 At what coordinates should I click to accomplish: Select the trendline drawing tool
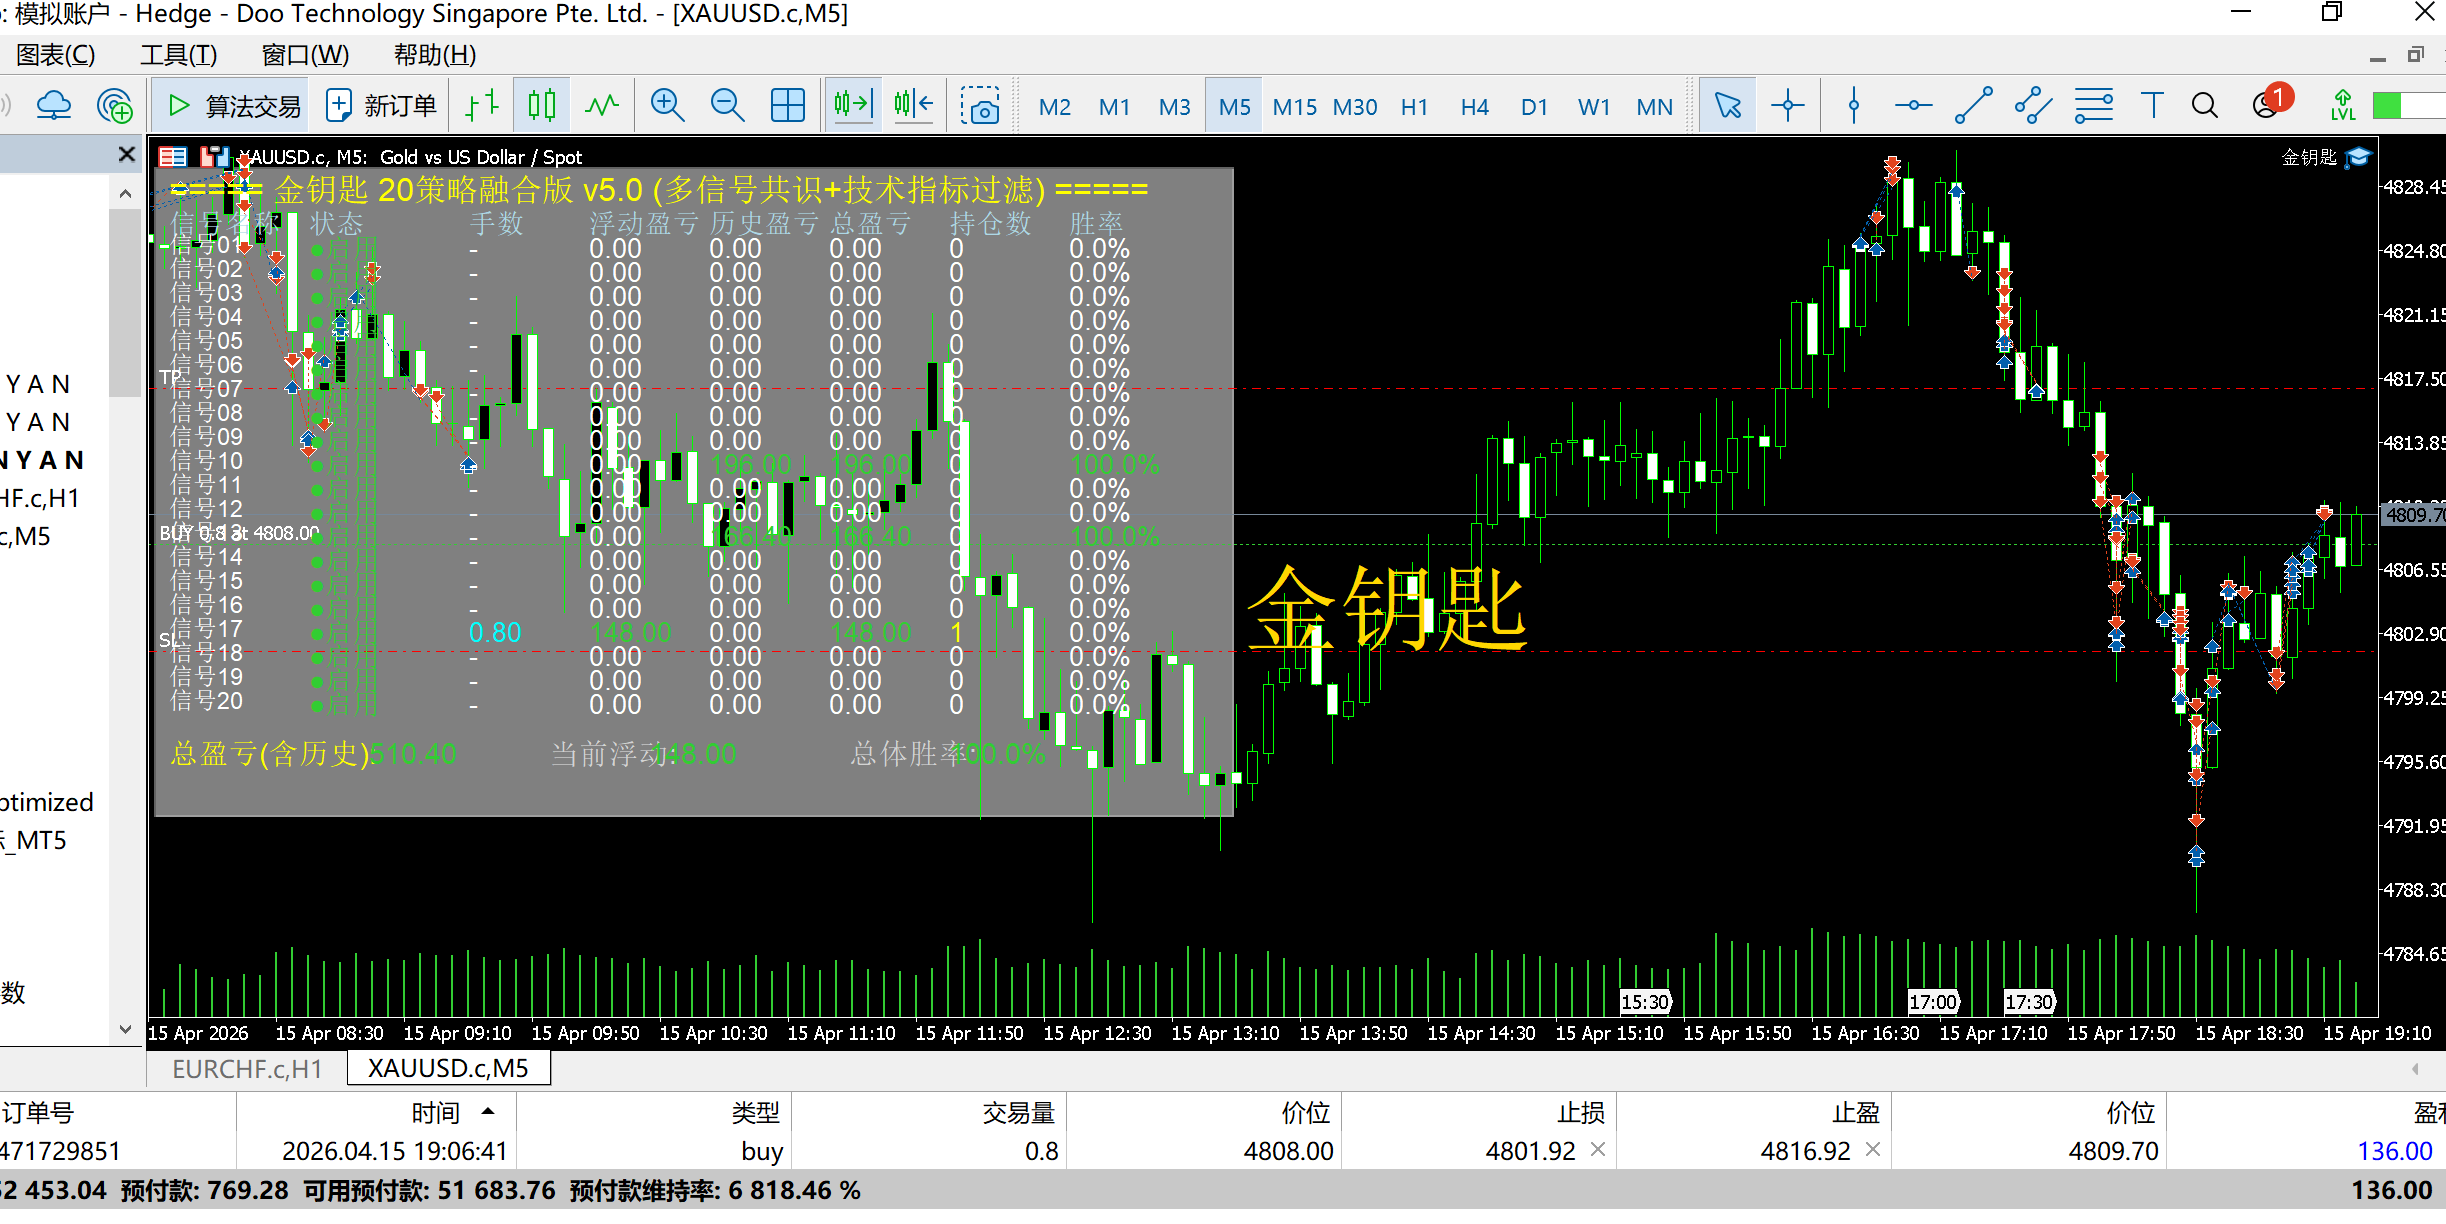pos(1973,105)
